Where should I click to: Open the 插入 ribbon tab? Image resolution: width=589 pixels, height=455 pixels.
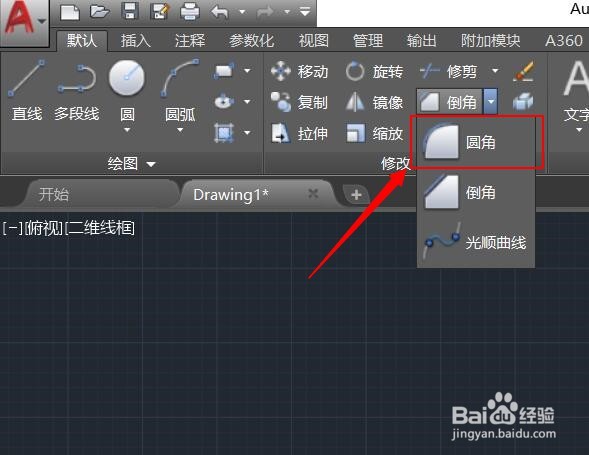[x=136, y=41]
